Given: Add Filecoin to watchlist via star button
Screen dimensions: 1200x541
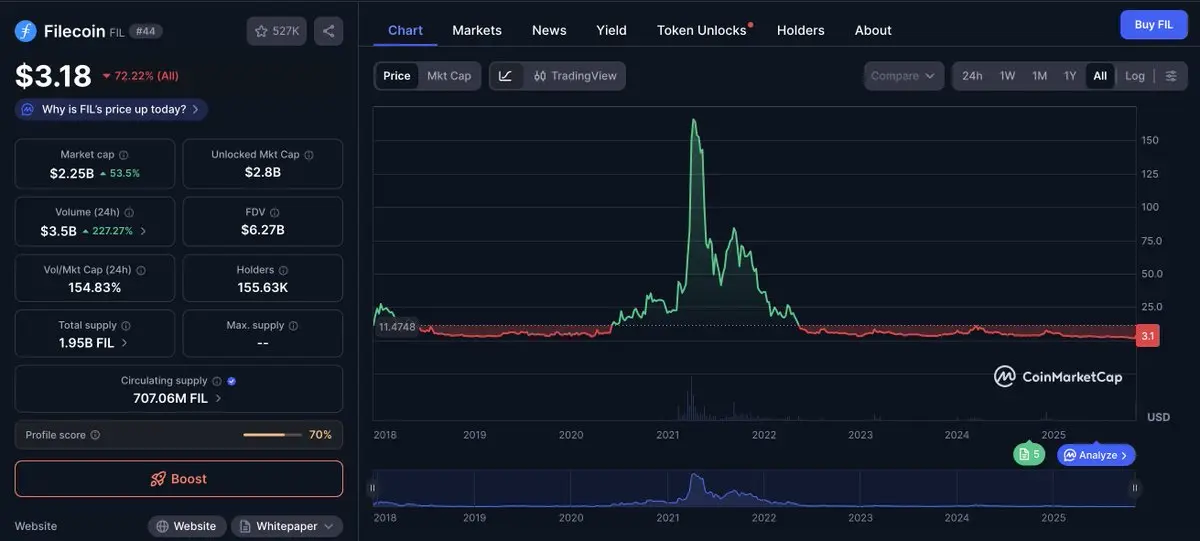Looking at the screenshot, I should pyautogui.click(x=277, y=31).
